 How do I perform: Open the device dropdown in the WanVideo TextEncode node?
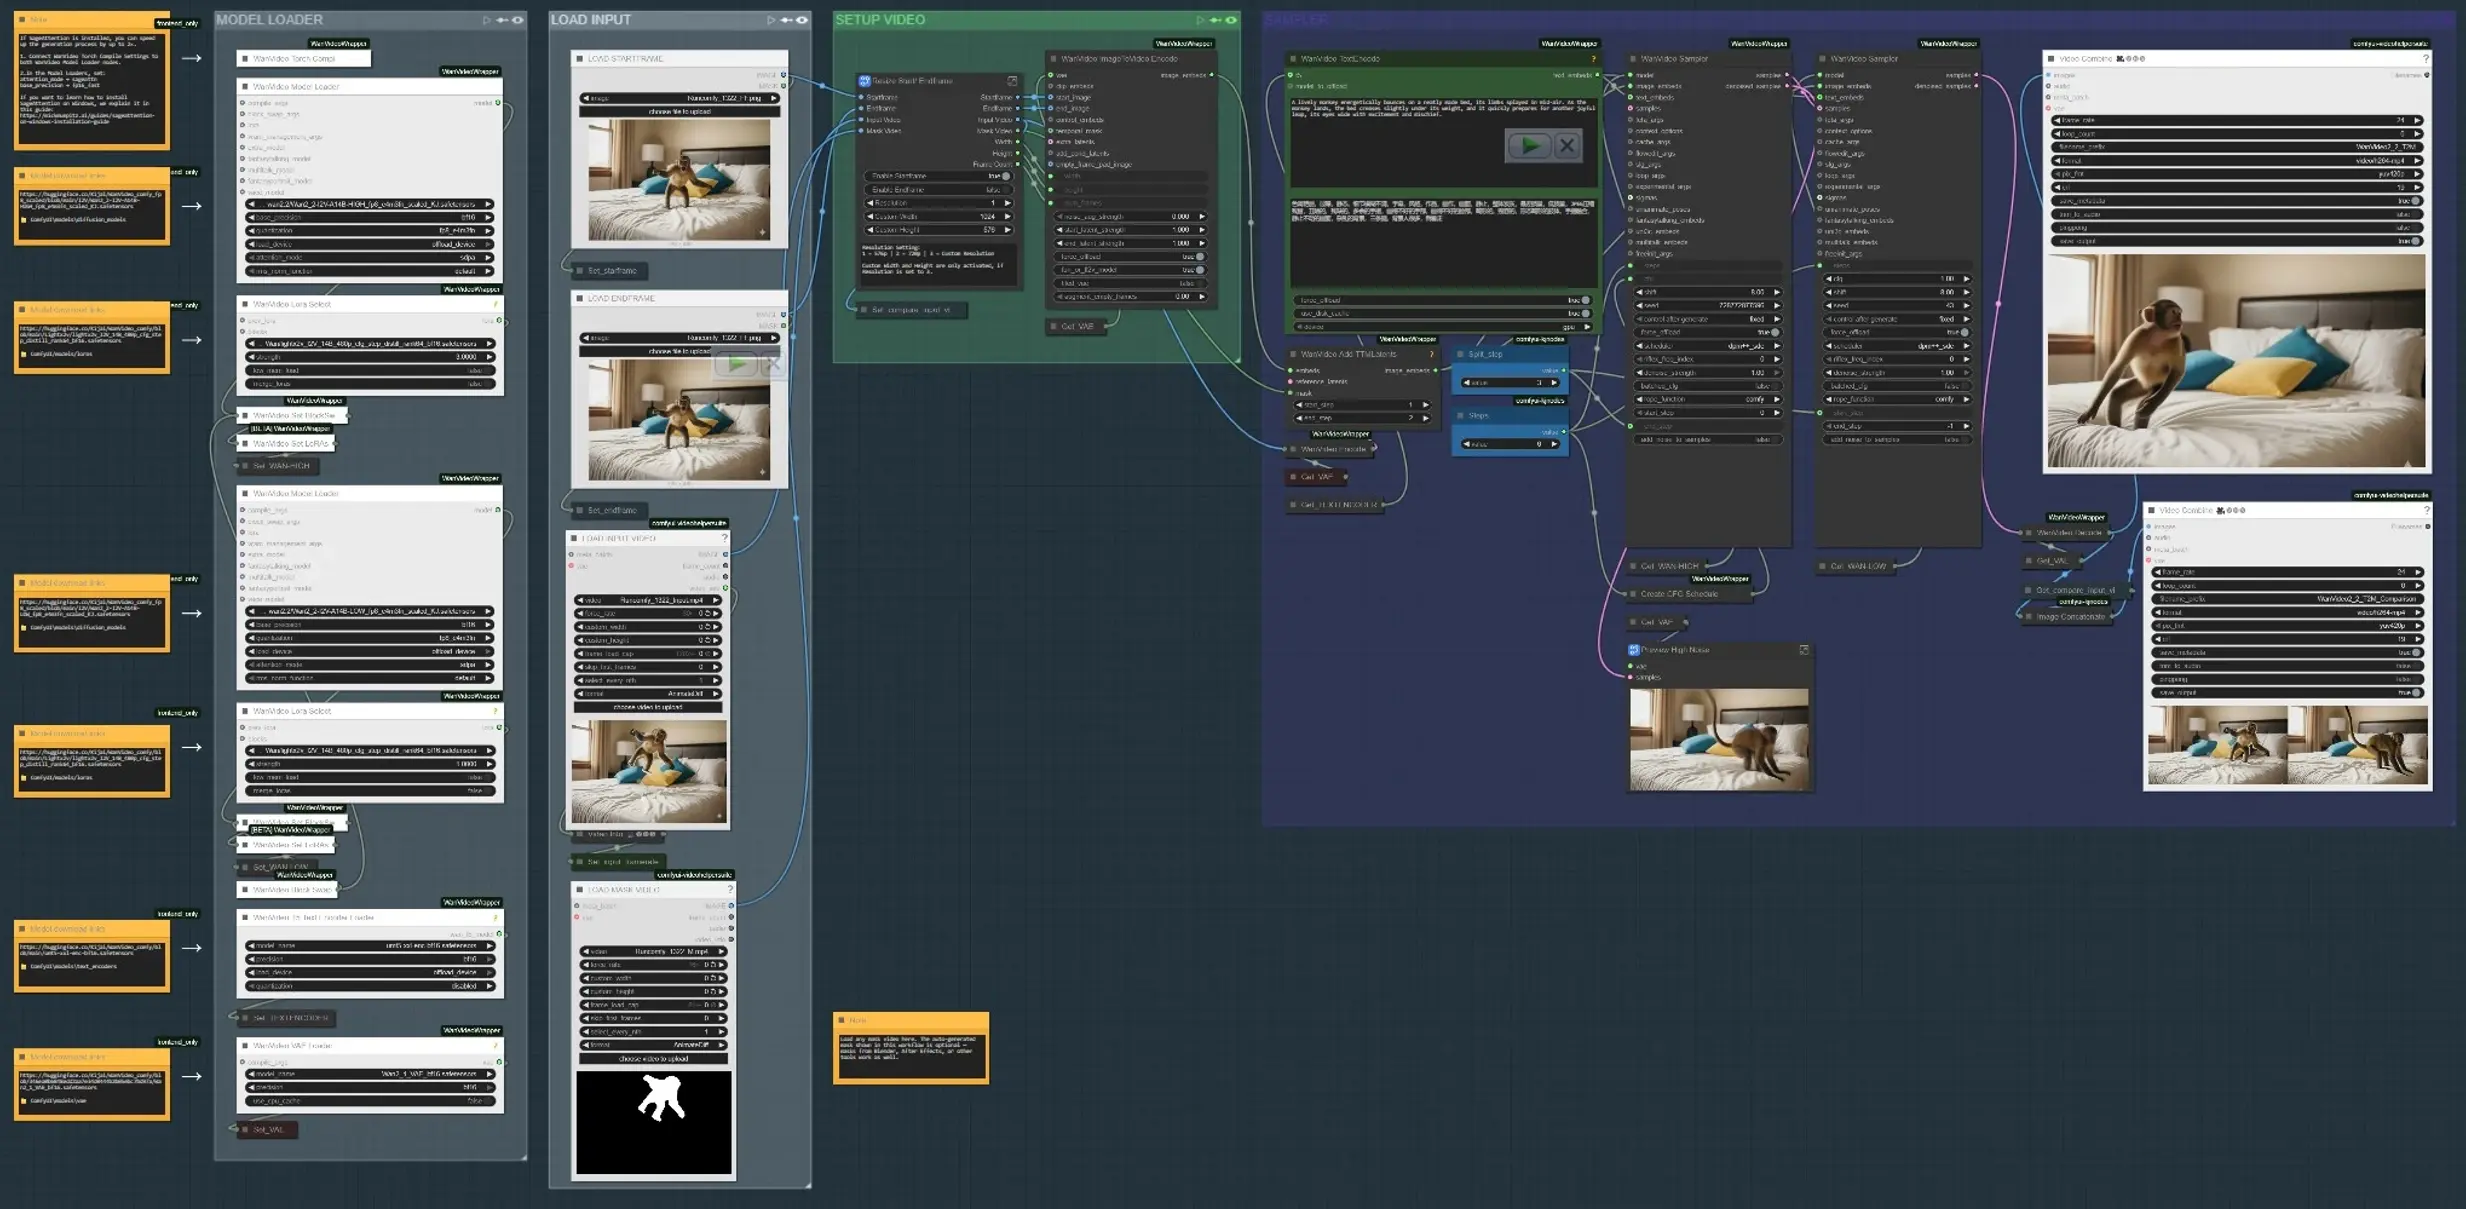(x=1442, y=326)
